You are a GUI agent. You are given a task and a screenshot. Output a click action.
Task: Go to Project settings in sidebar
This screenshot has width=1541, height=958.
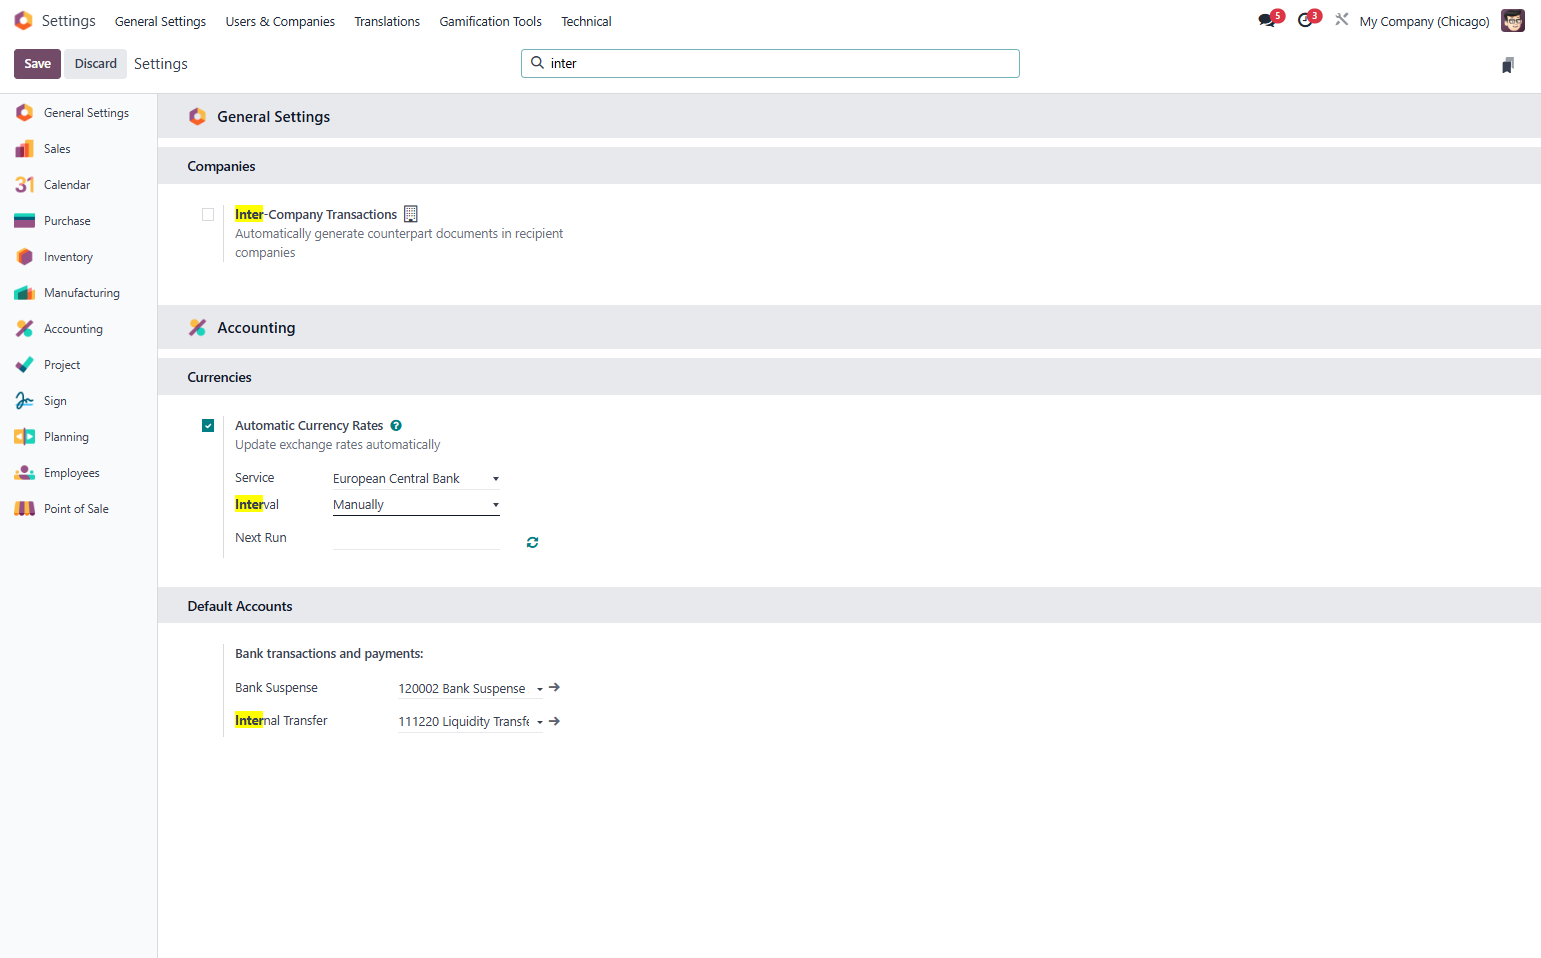(x=78, y=365)
